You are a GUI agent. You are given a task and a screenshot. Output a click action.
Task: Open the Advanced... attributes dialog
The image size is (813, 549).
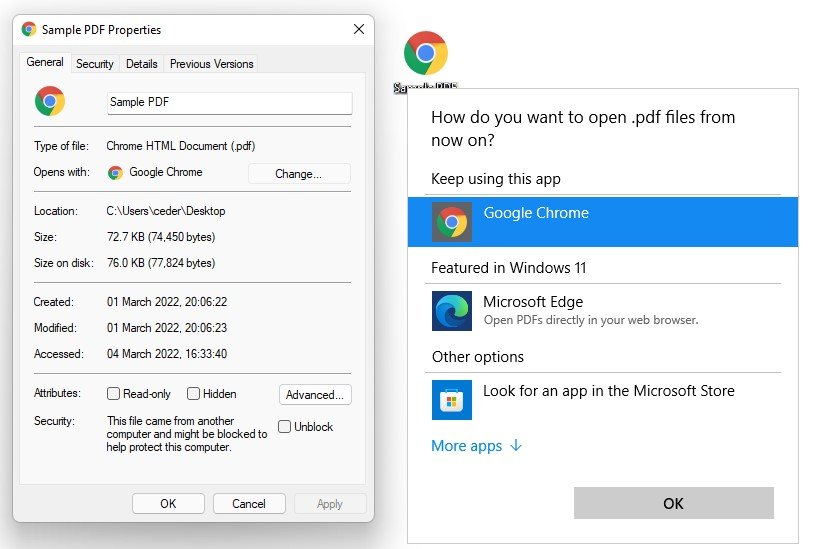click(x=315, y=395)
